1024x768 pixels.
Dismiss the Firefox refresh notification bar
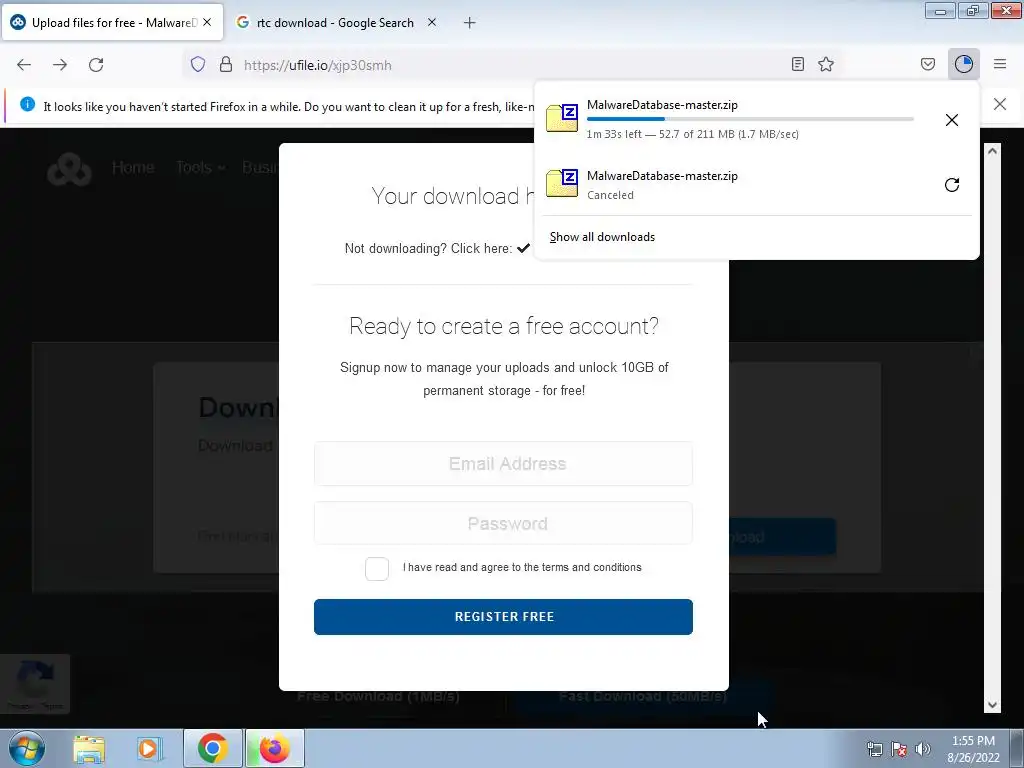click(1000, 104)
